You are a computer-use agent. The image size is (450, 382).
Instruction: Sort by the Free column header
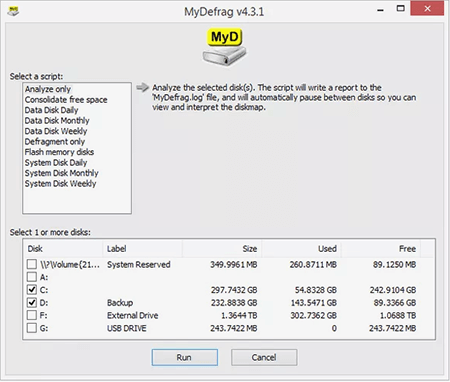381,249
